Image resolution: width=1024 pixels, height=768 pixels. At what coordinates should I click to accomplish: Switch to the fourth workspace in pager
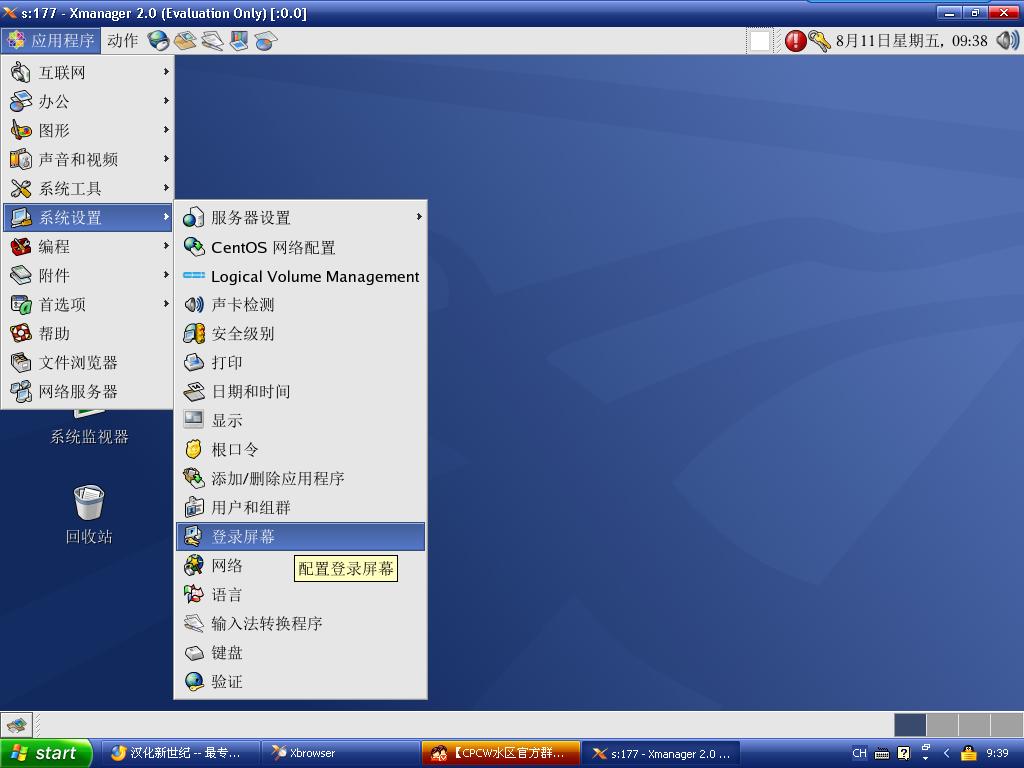1006,725
